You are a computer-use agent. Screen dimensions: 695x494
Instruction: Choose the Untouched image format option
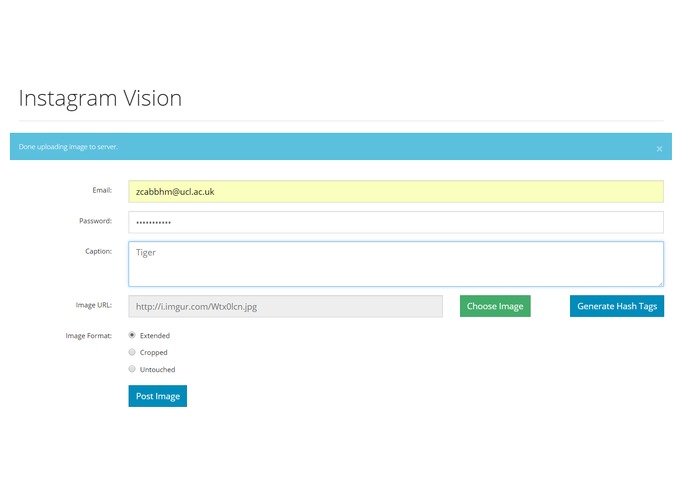click(132, 369)
